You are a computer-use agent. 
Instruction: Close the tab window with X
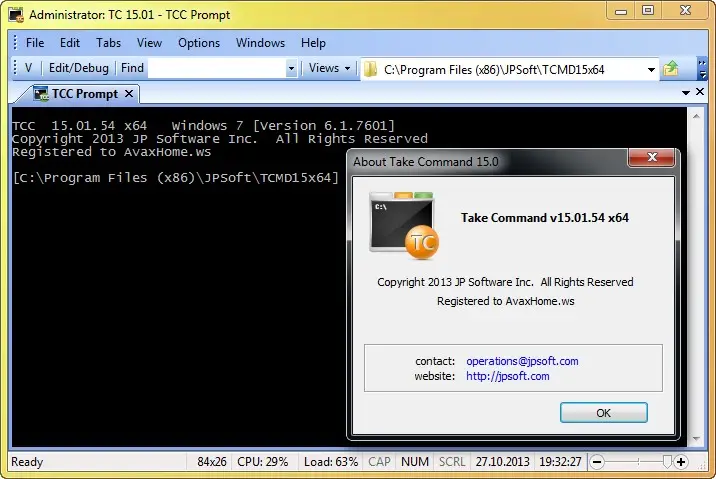point(700,92)
